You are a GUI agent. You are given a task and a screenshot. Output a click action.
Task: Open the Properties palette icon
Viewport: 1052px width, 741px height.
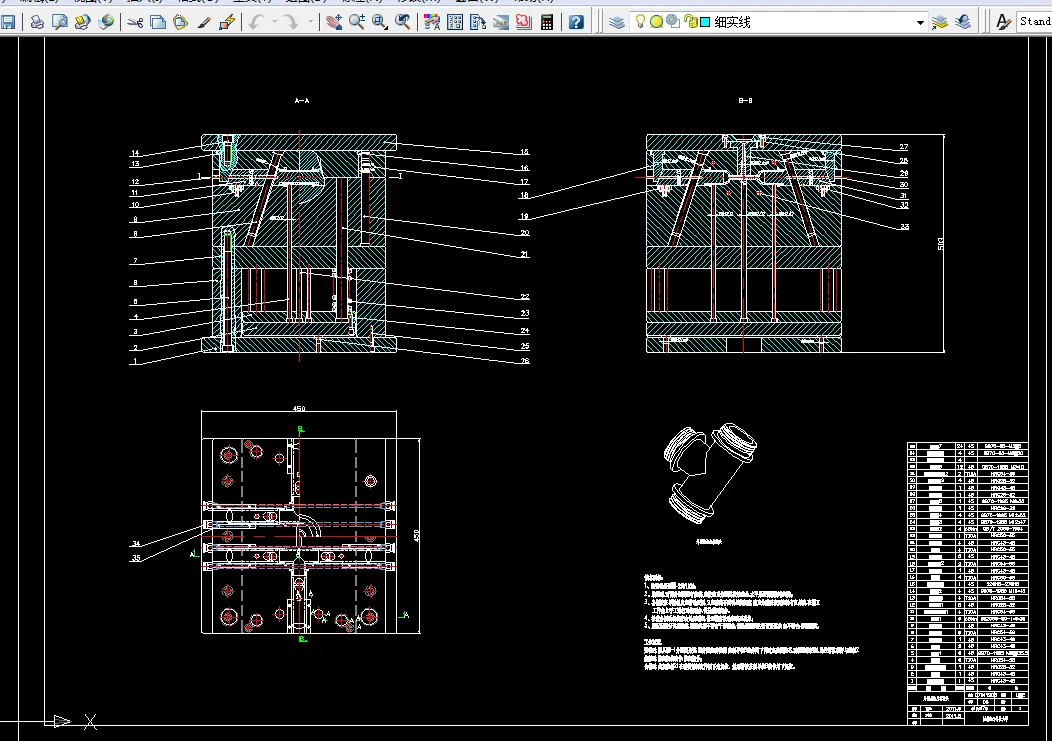click(432, 22)
